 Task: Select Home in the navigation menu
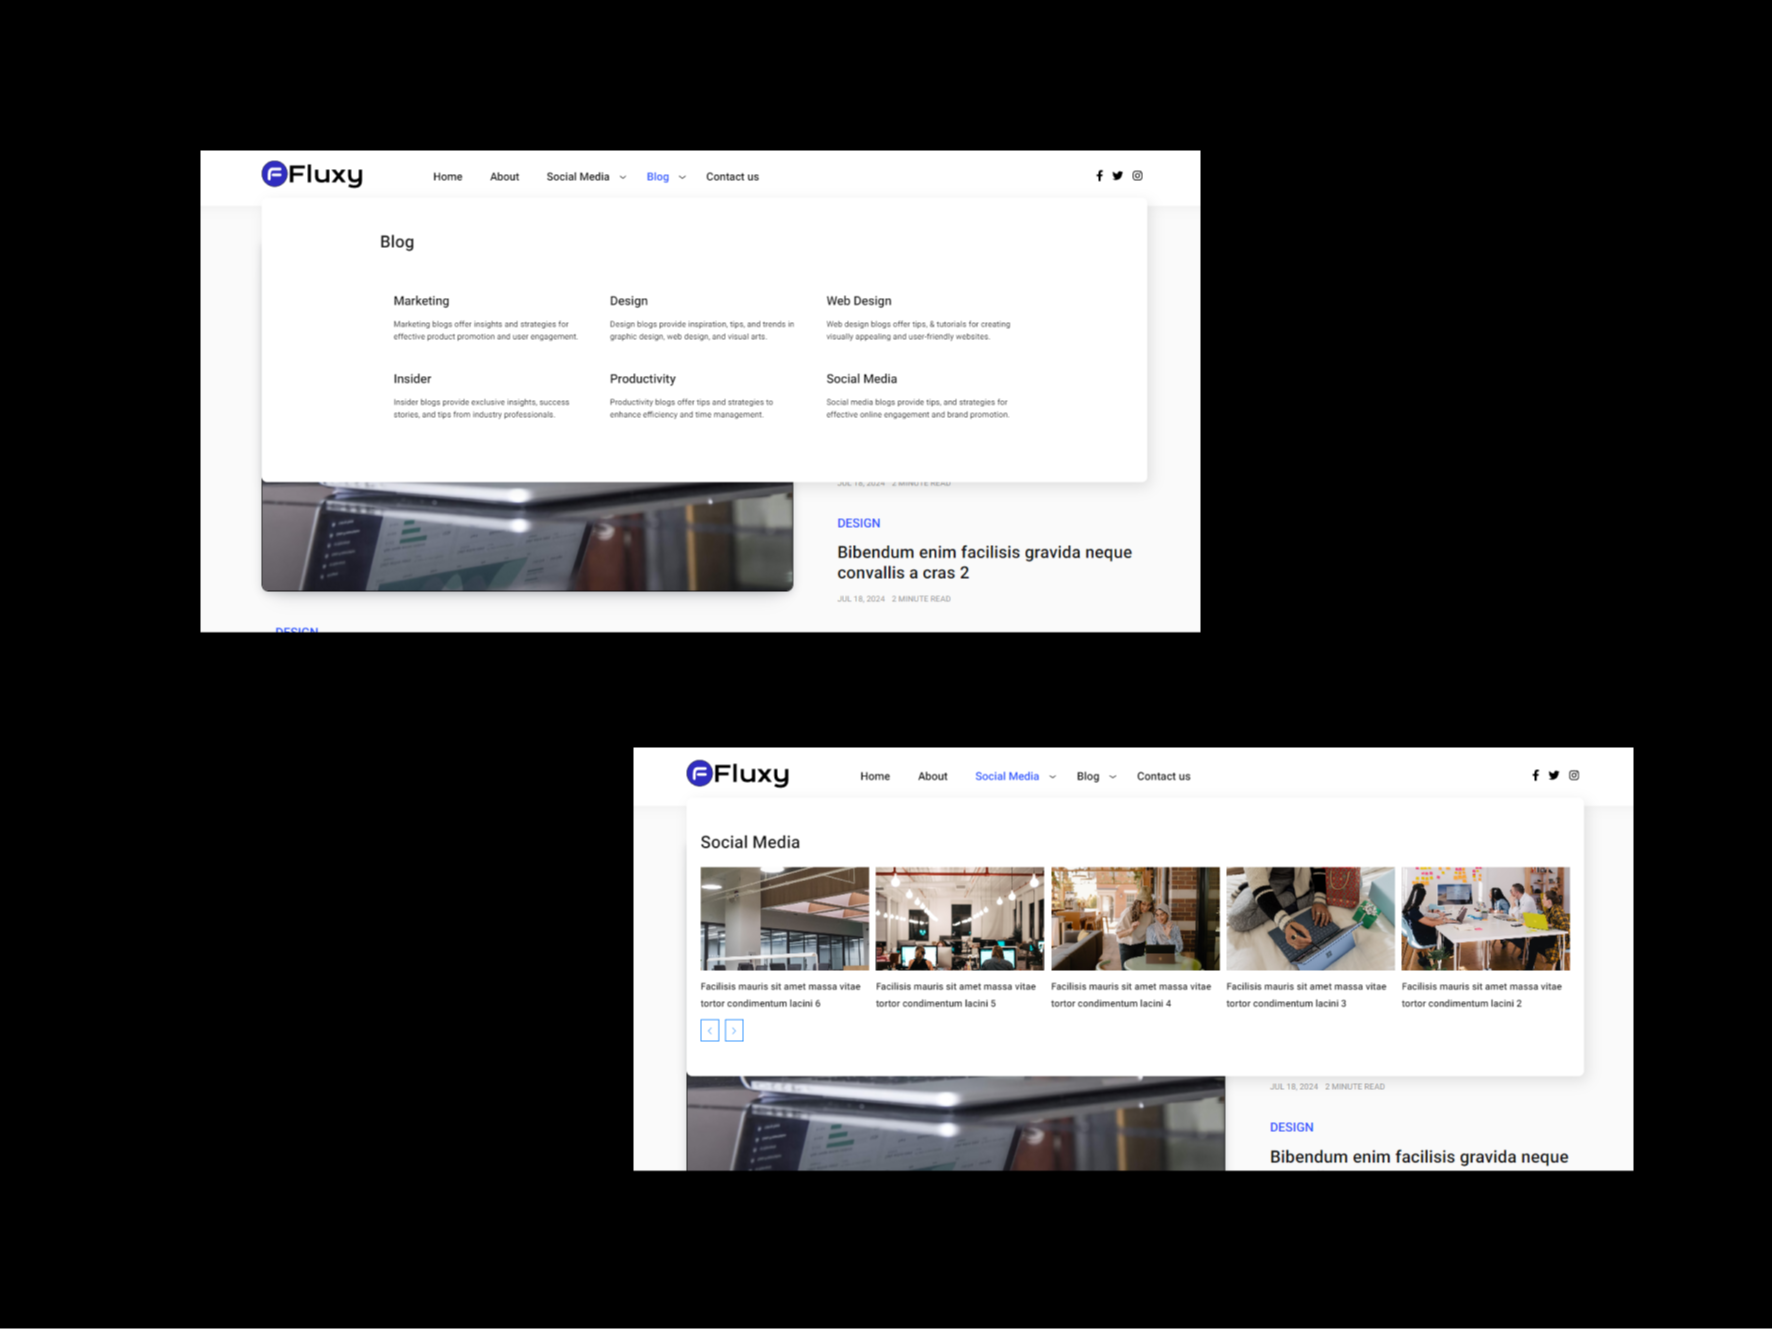pyautogui.click(x=447, y=176)
